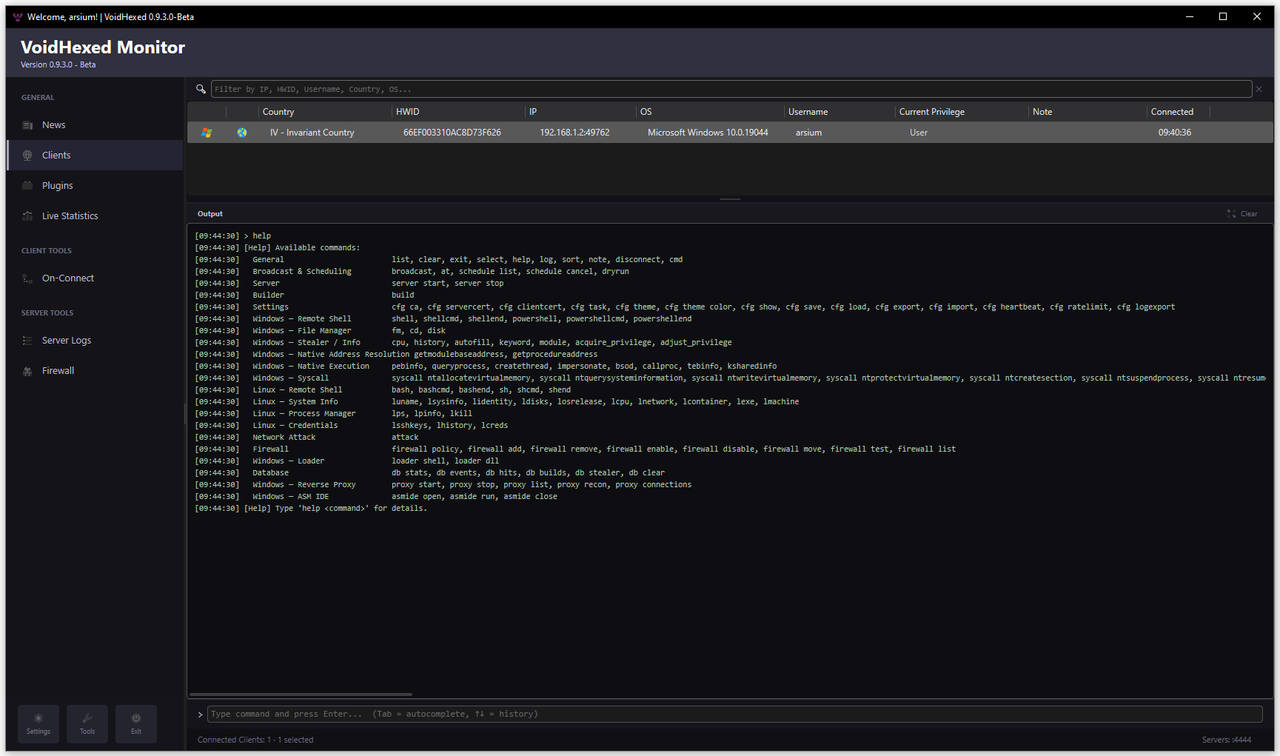Maximize the VoidHexed window

point(1222,17)
